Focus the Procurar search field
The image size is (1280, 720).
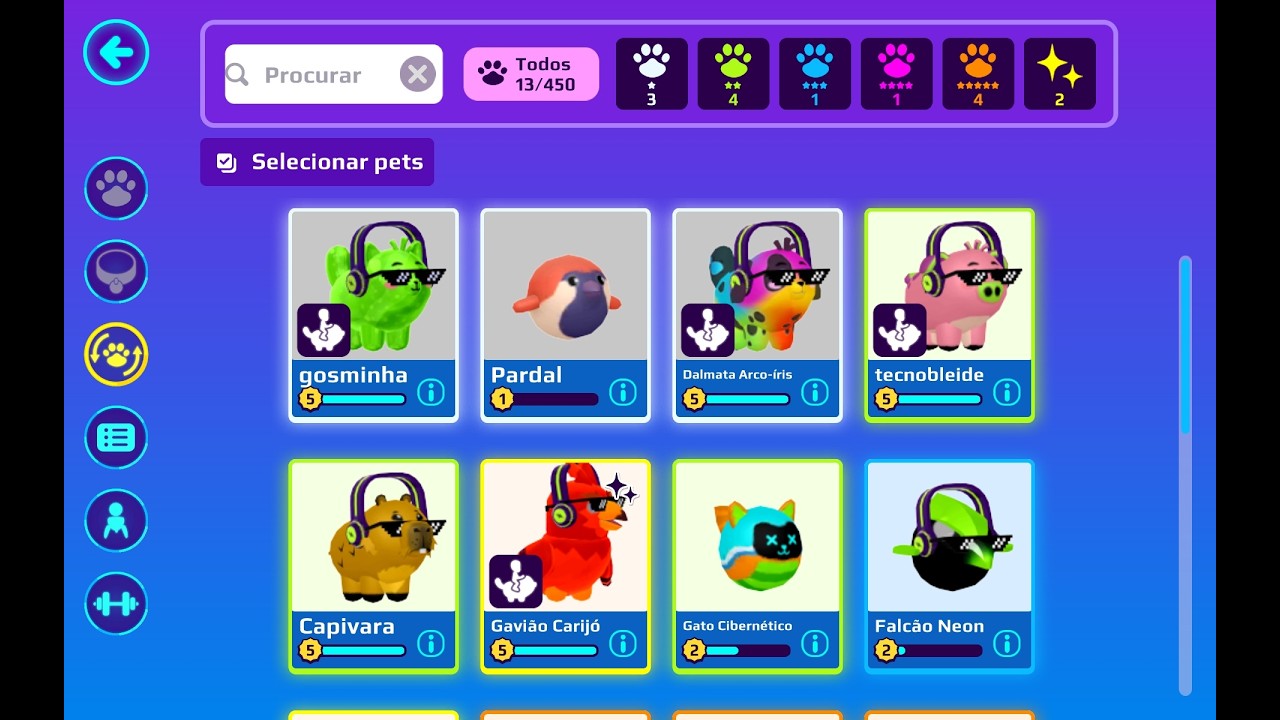333,74
